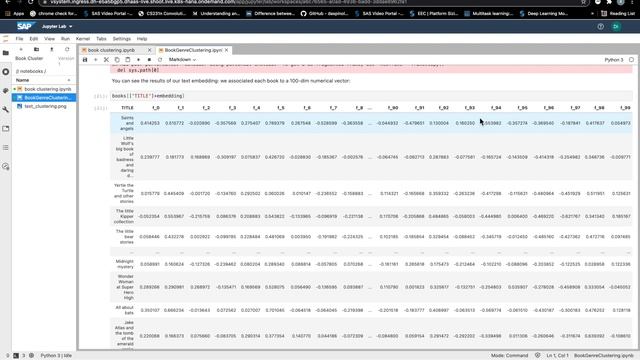
Task: Run the selected cell
Action: (x=138, y=60)
